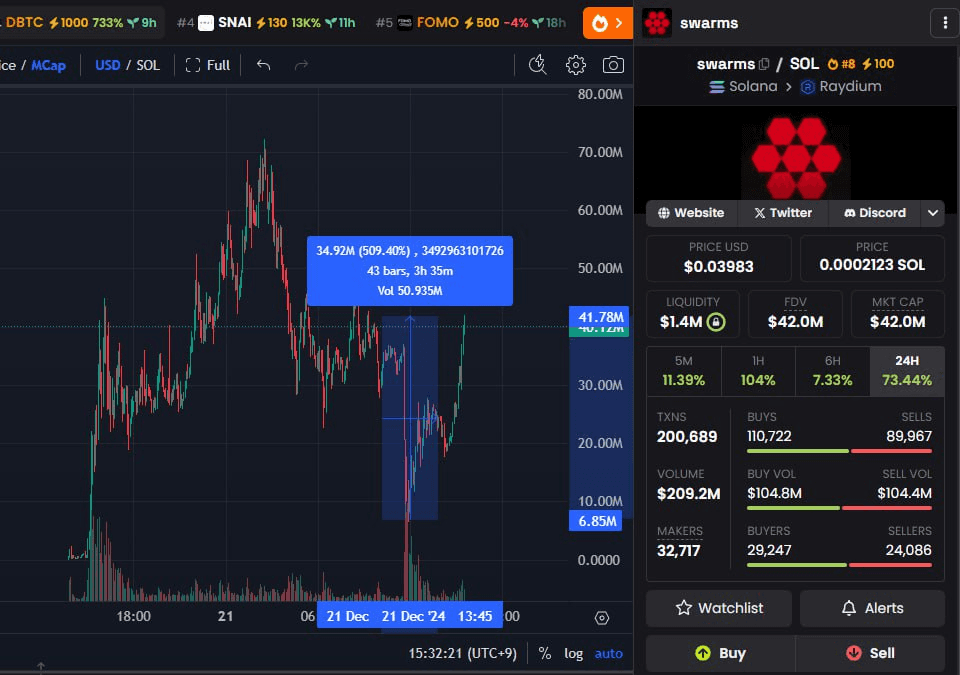
Task: Click the go-to-date target icon below the chart
Action: [602, 618]
